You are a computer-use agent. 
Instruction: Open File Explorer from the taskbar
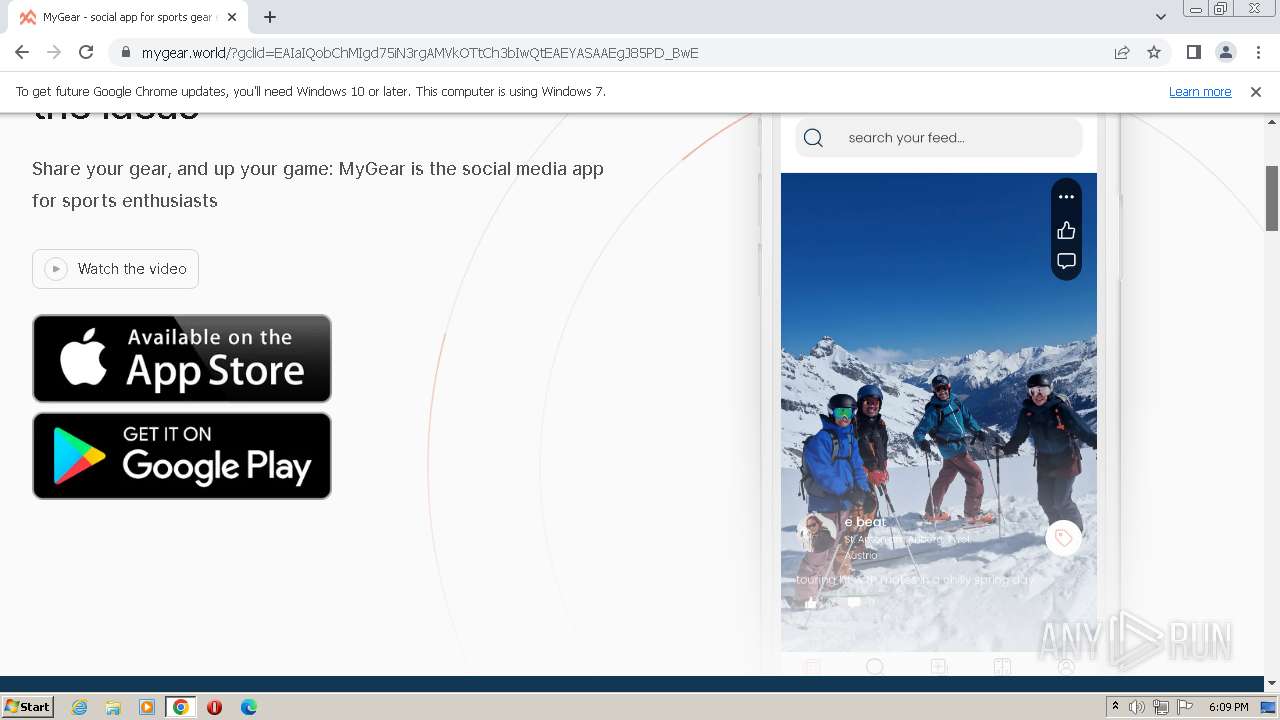point(113,707)
